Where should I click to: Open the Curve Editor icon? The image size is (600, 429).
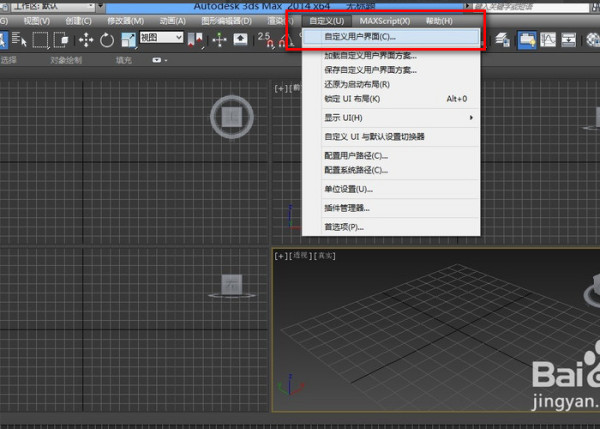548,39
